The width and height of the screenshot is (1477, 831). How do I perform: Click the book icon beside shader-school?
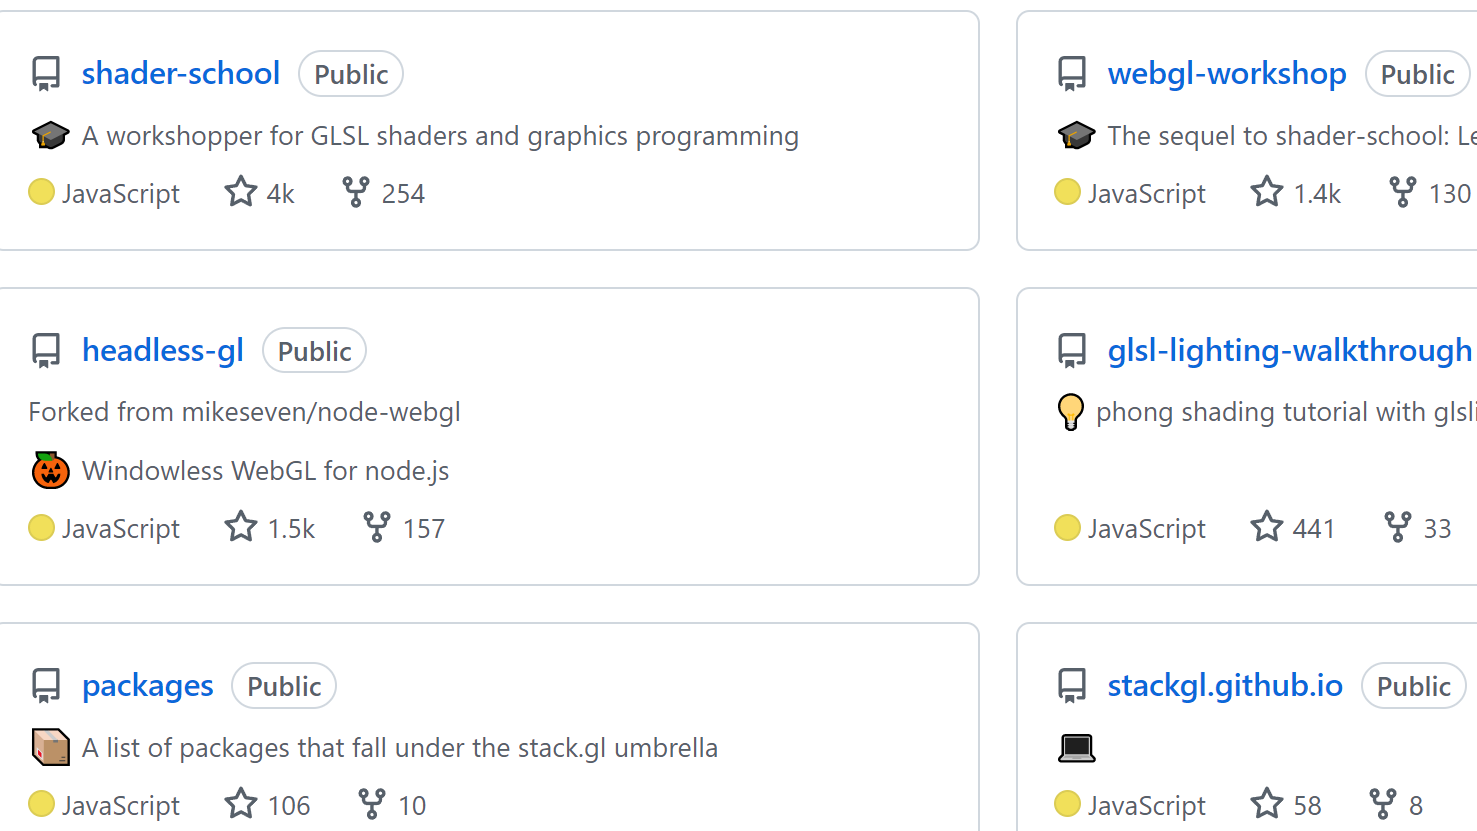point(46,73)
